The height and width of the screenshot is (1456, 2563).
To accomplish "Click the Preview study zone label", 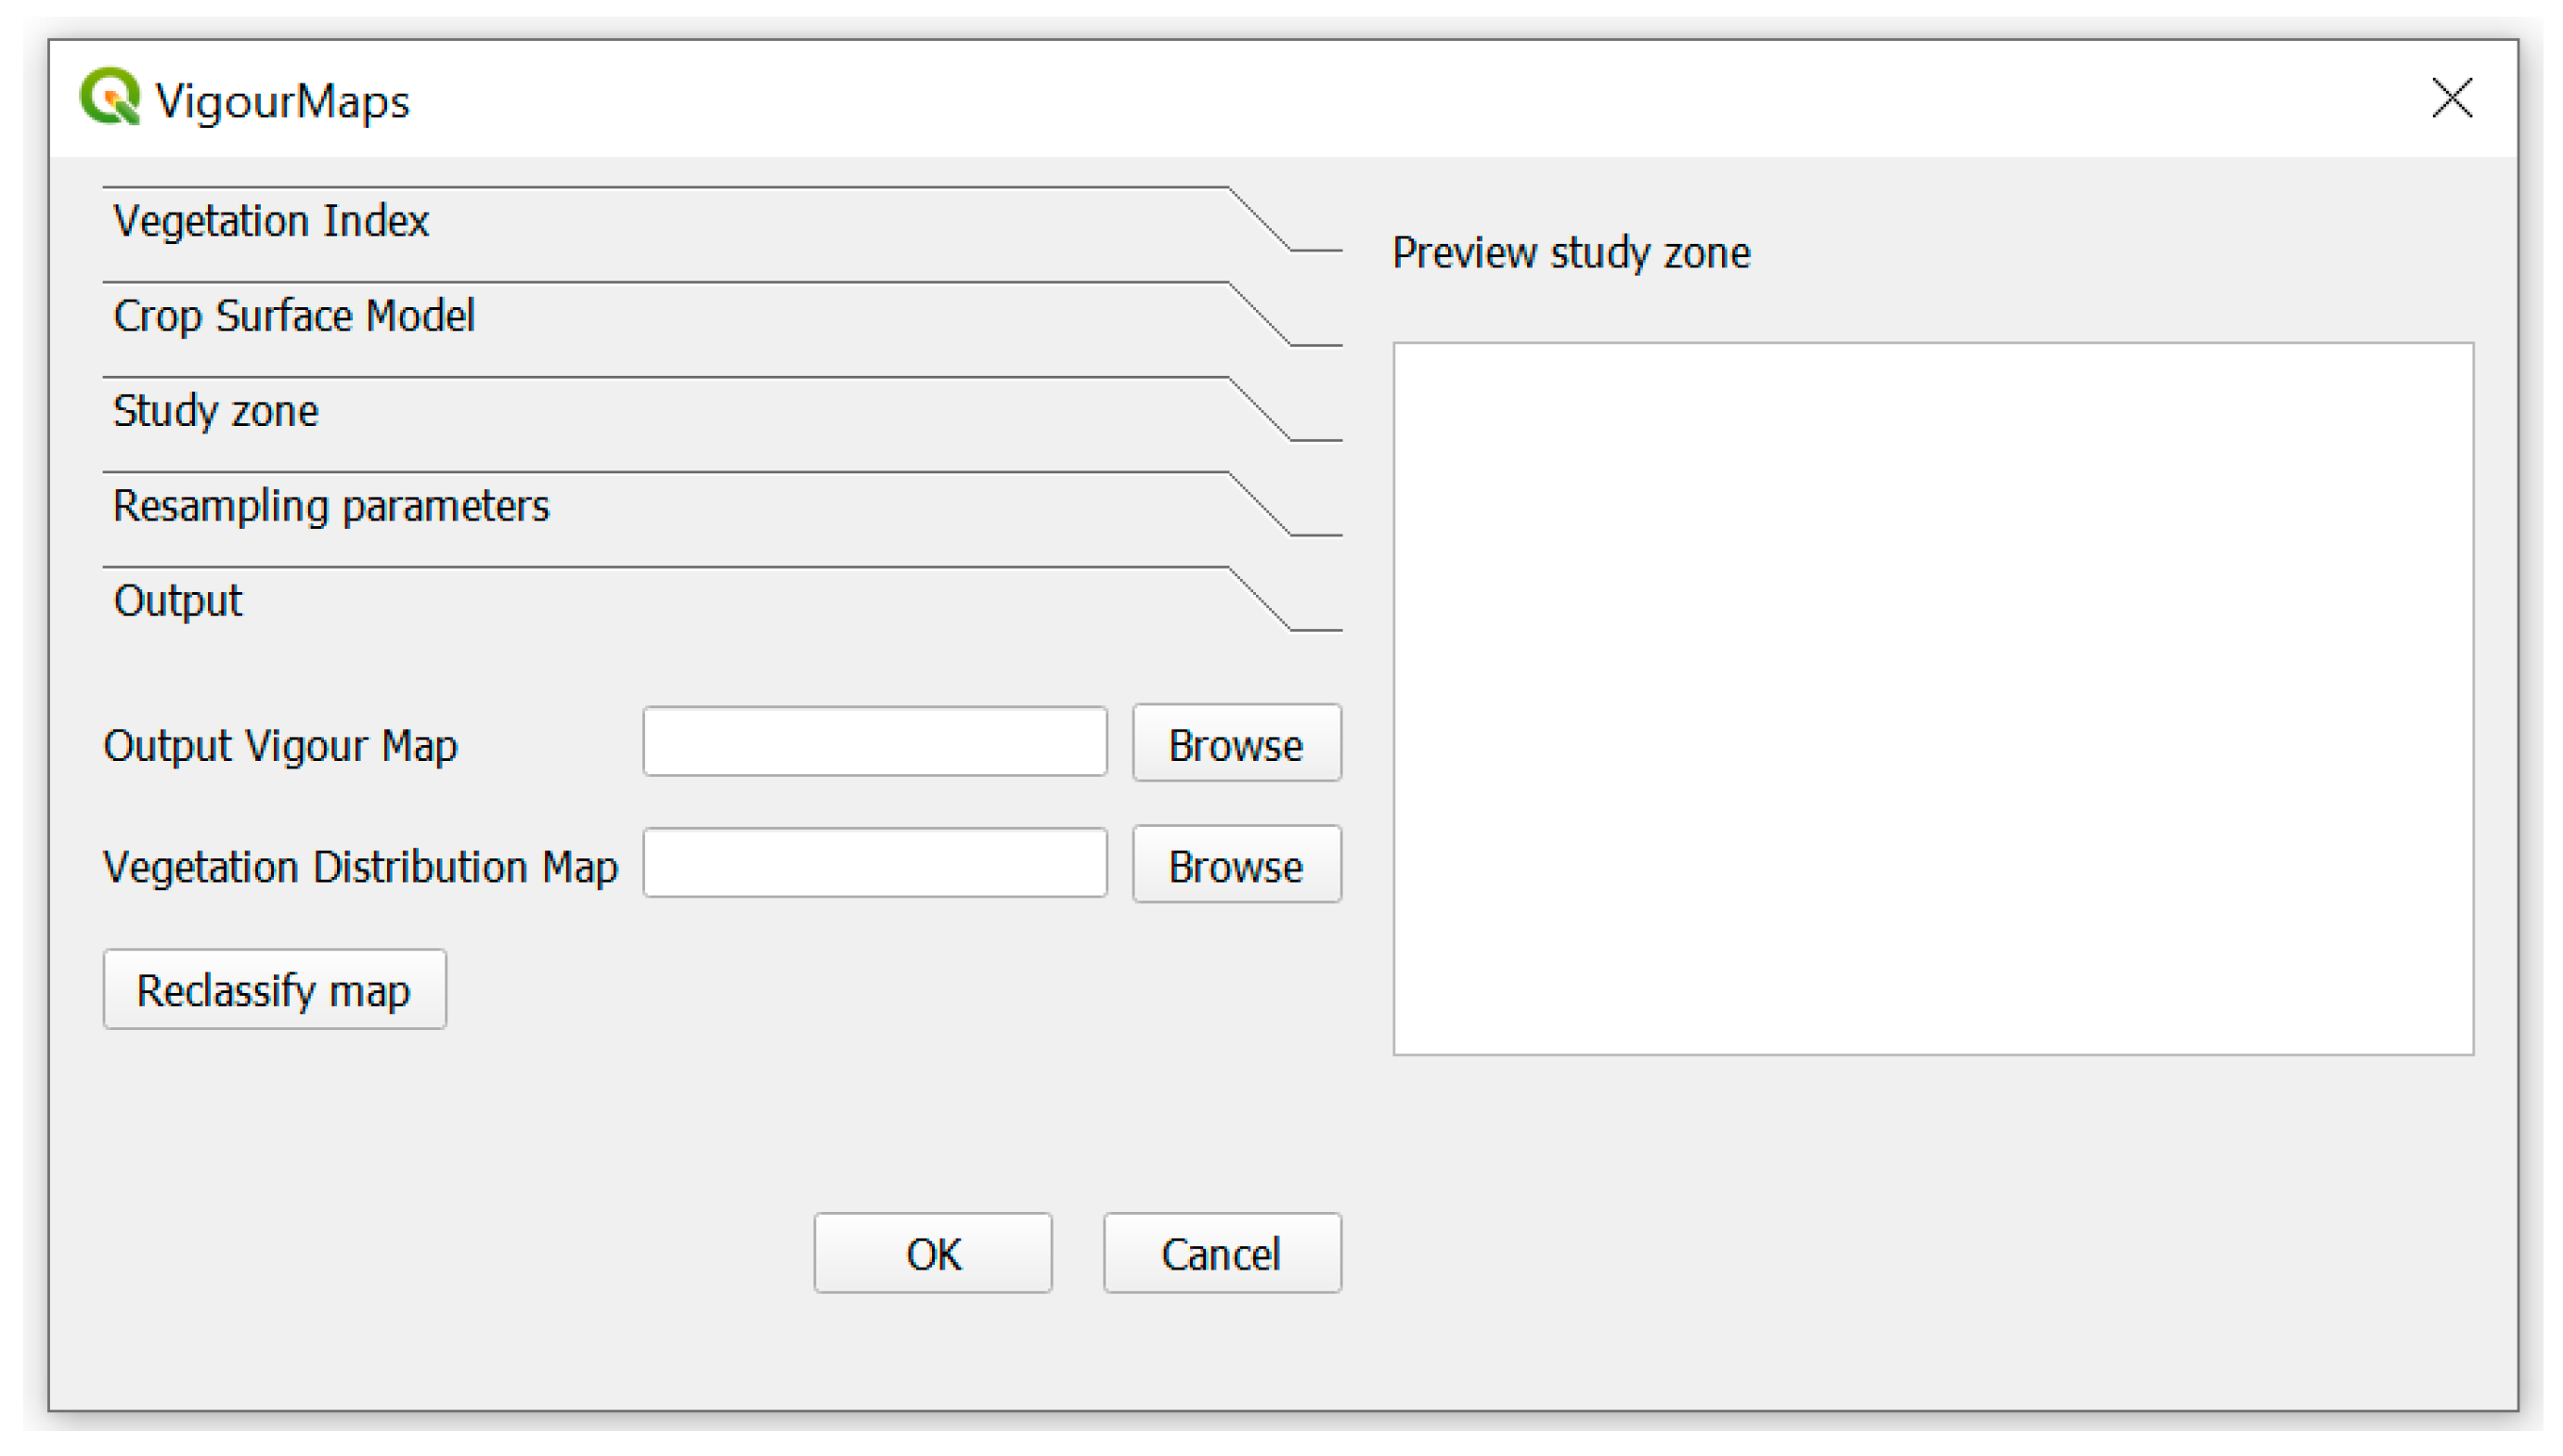I will click(1570, 253).
